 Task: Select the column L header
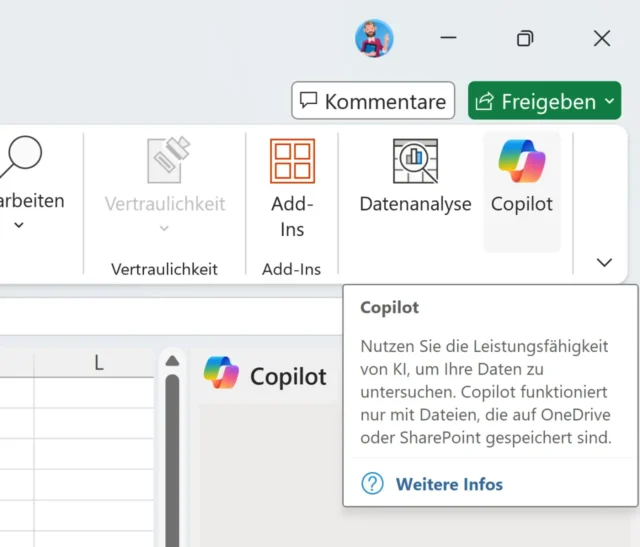click(x=98, y=363)
